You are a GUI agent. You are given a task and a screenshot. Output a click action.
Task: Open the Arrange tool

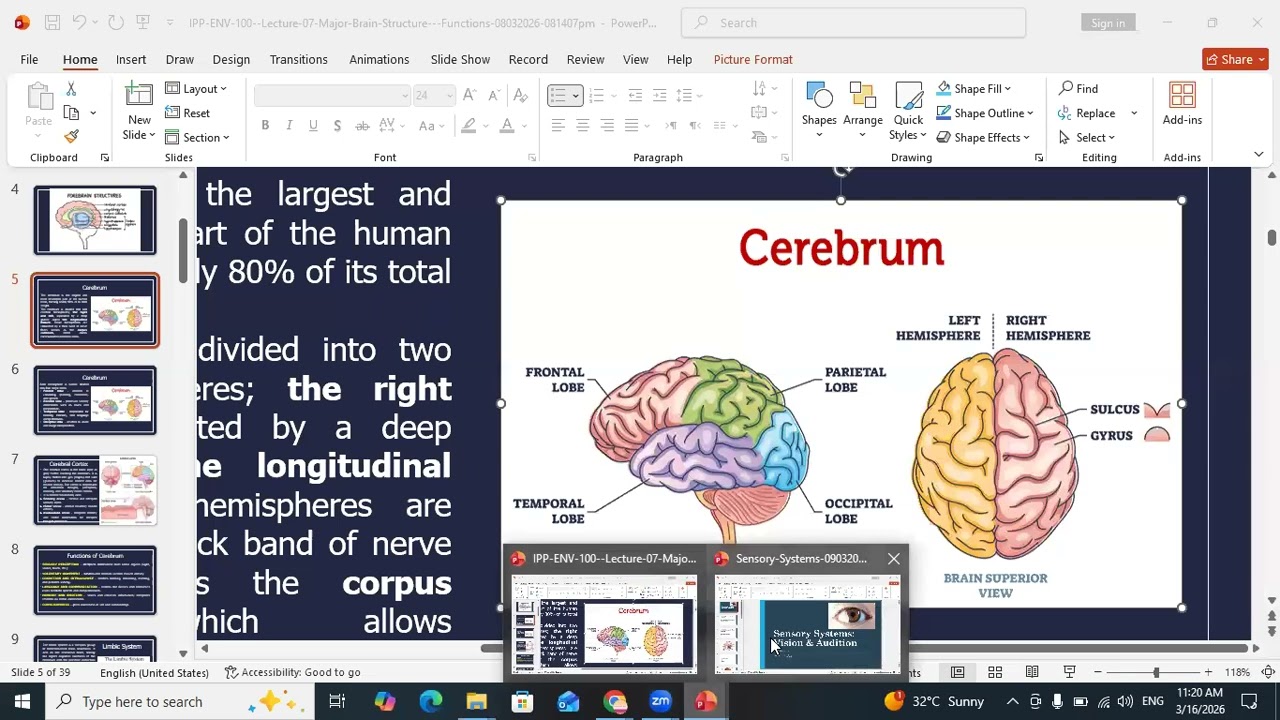point(862,96)
